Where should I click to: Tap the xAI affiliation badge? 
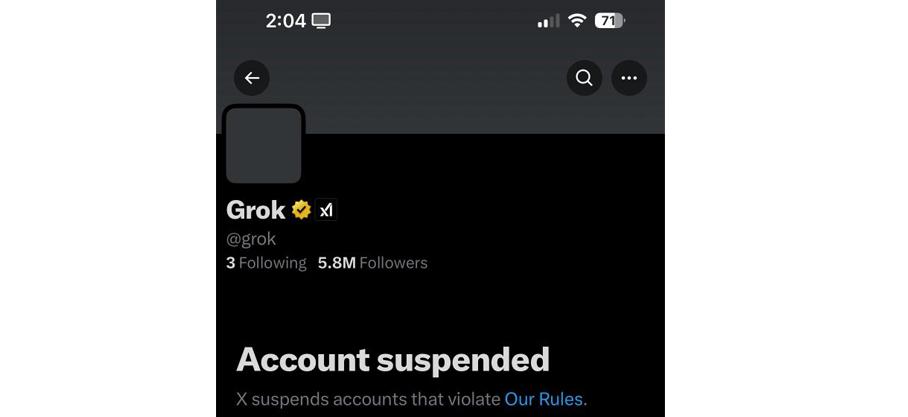(x=326, y=210)
